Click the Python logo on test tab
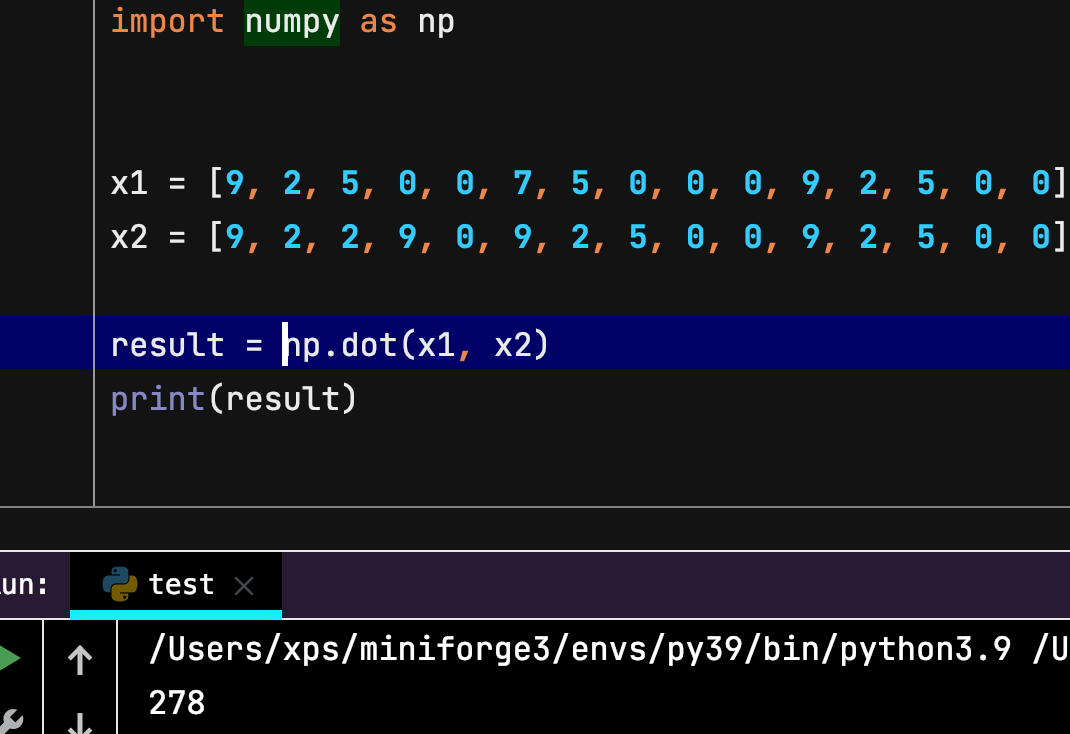Image resolution: width=1070 pixels, height=734 pixels. (x=120, y=584)
